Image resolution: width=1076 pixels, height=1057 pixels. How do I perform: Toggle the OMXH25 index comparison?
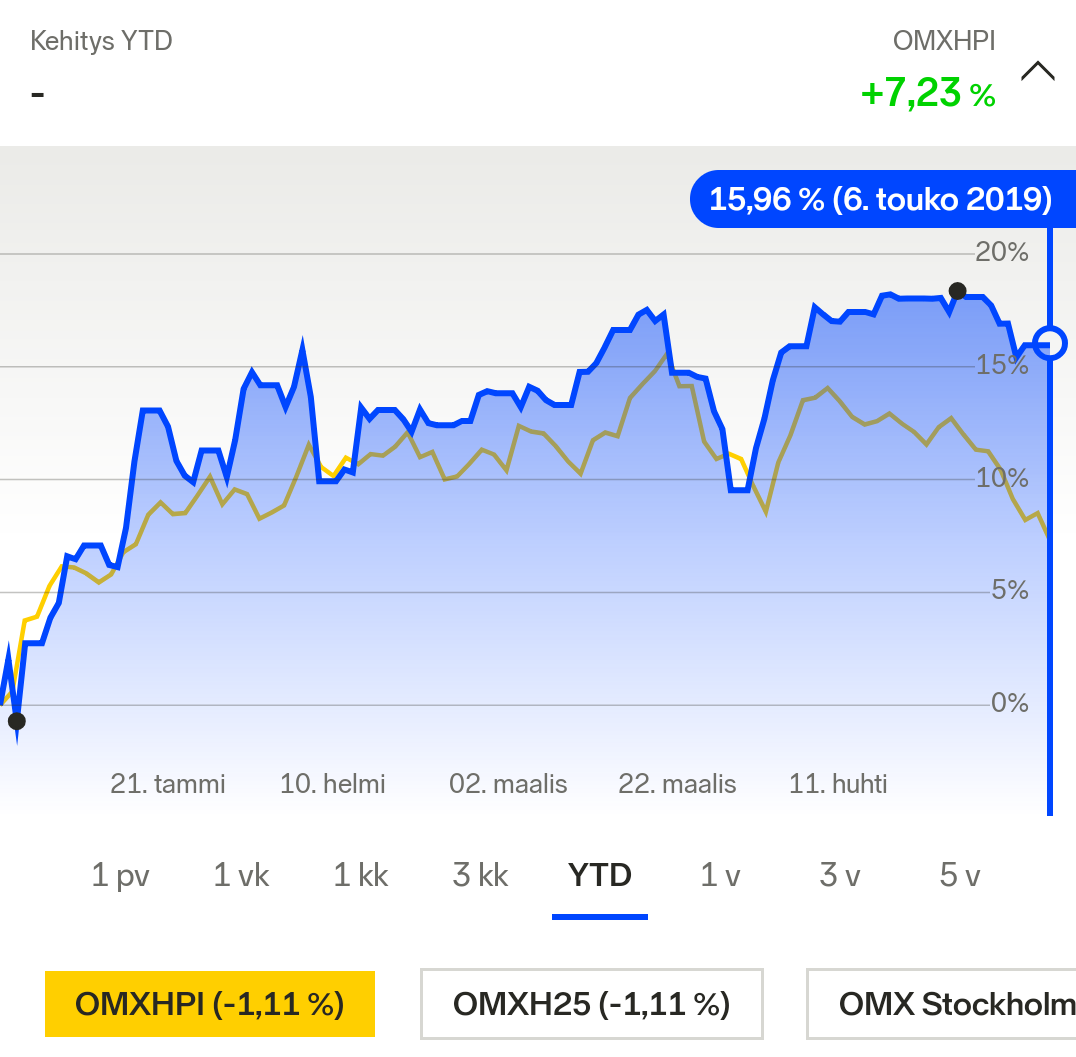(591, 1003)
